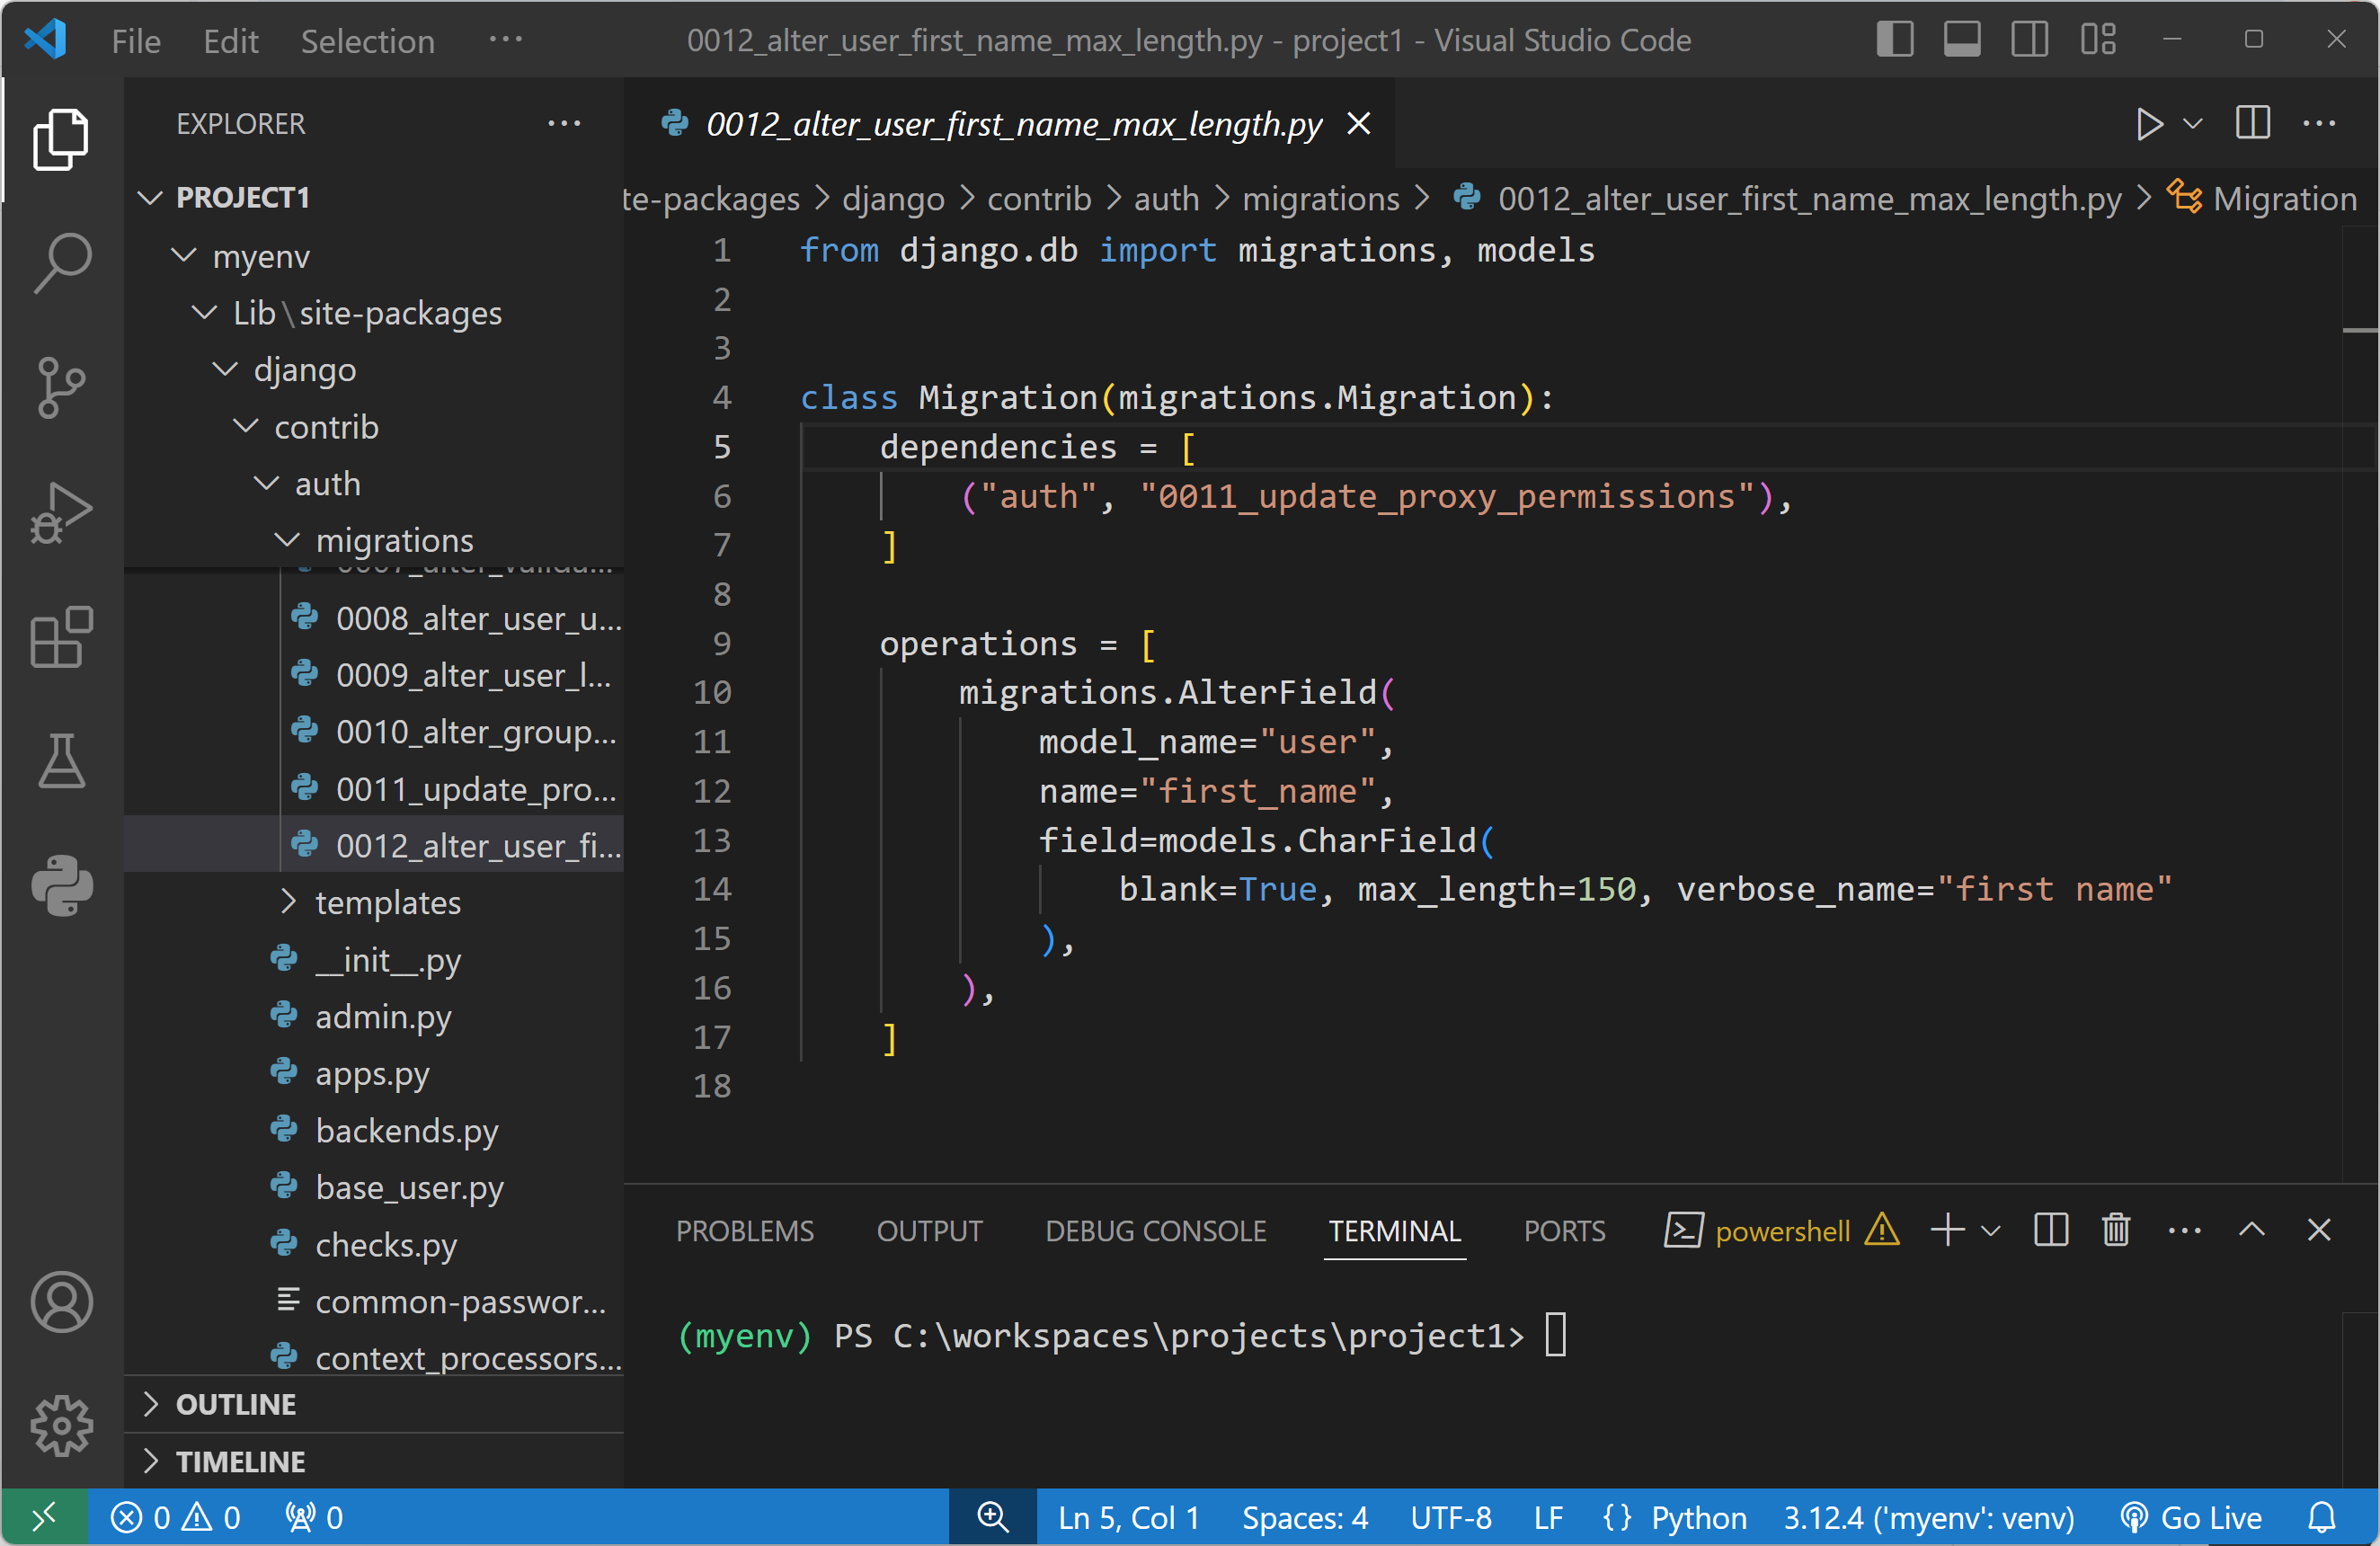Open the Source Control view

click(62, 388)
